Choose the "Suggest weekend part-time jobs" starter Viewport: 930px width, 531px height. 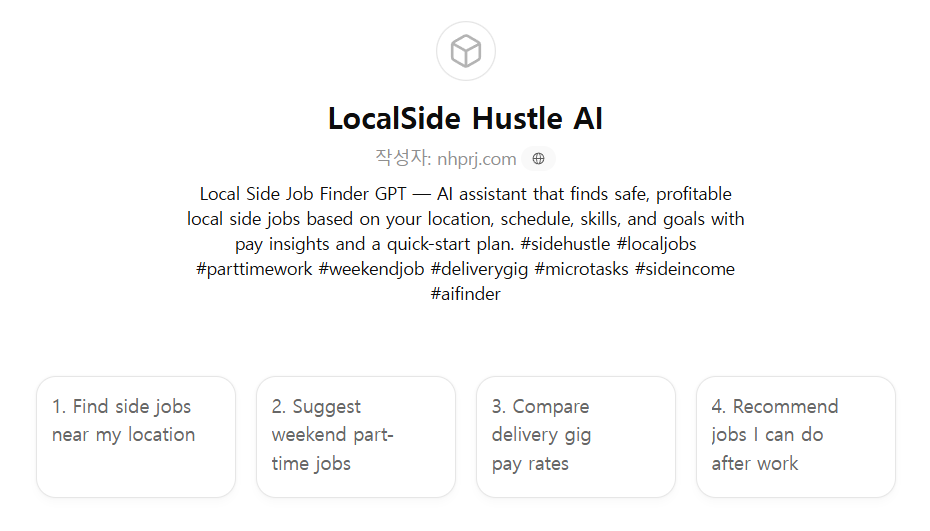click(356, 436)
